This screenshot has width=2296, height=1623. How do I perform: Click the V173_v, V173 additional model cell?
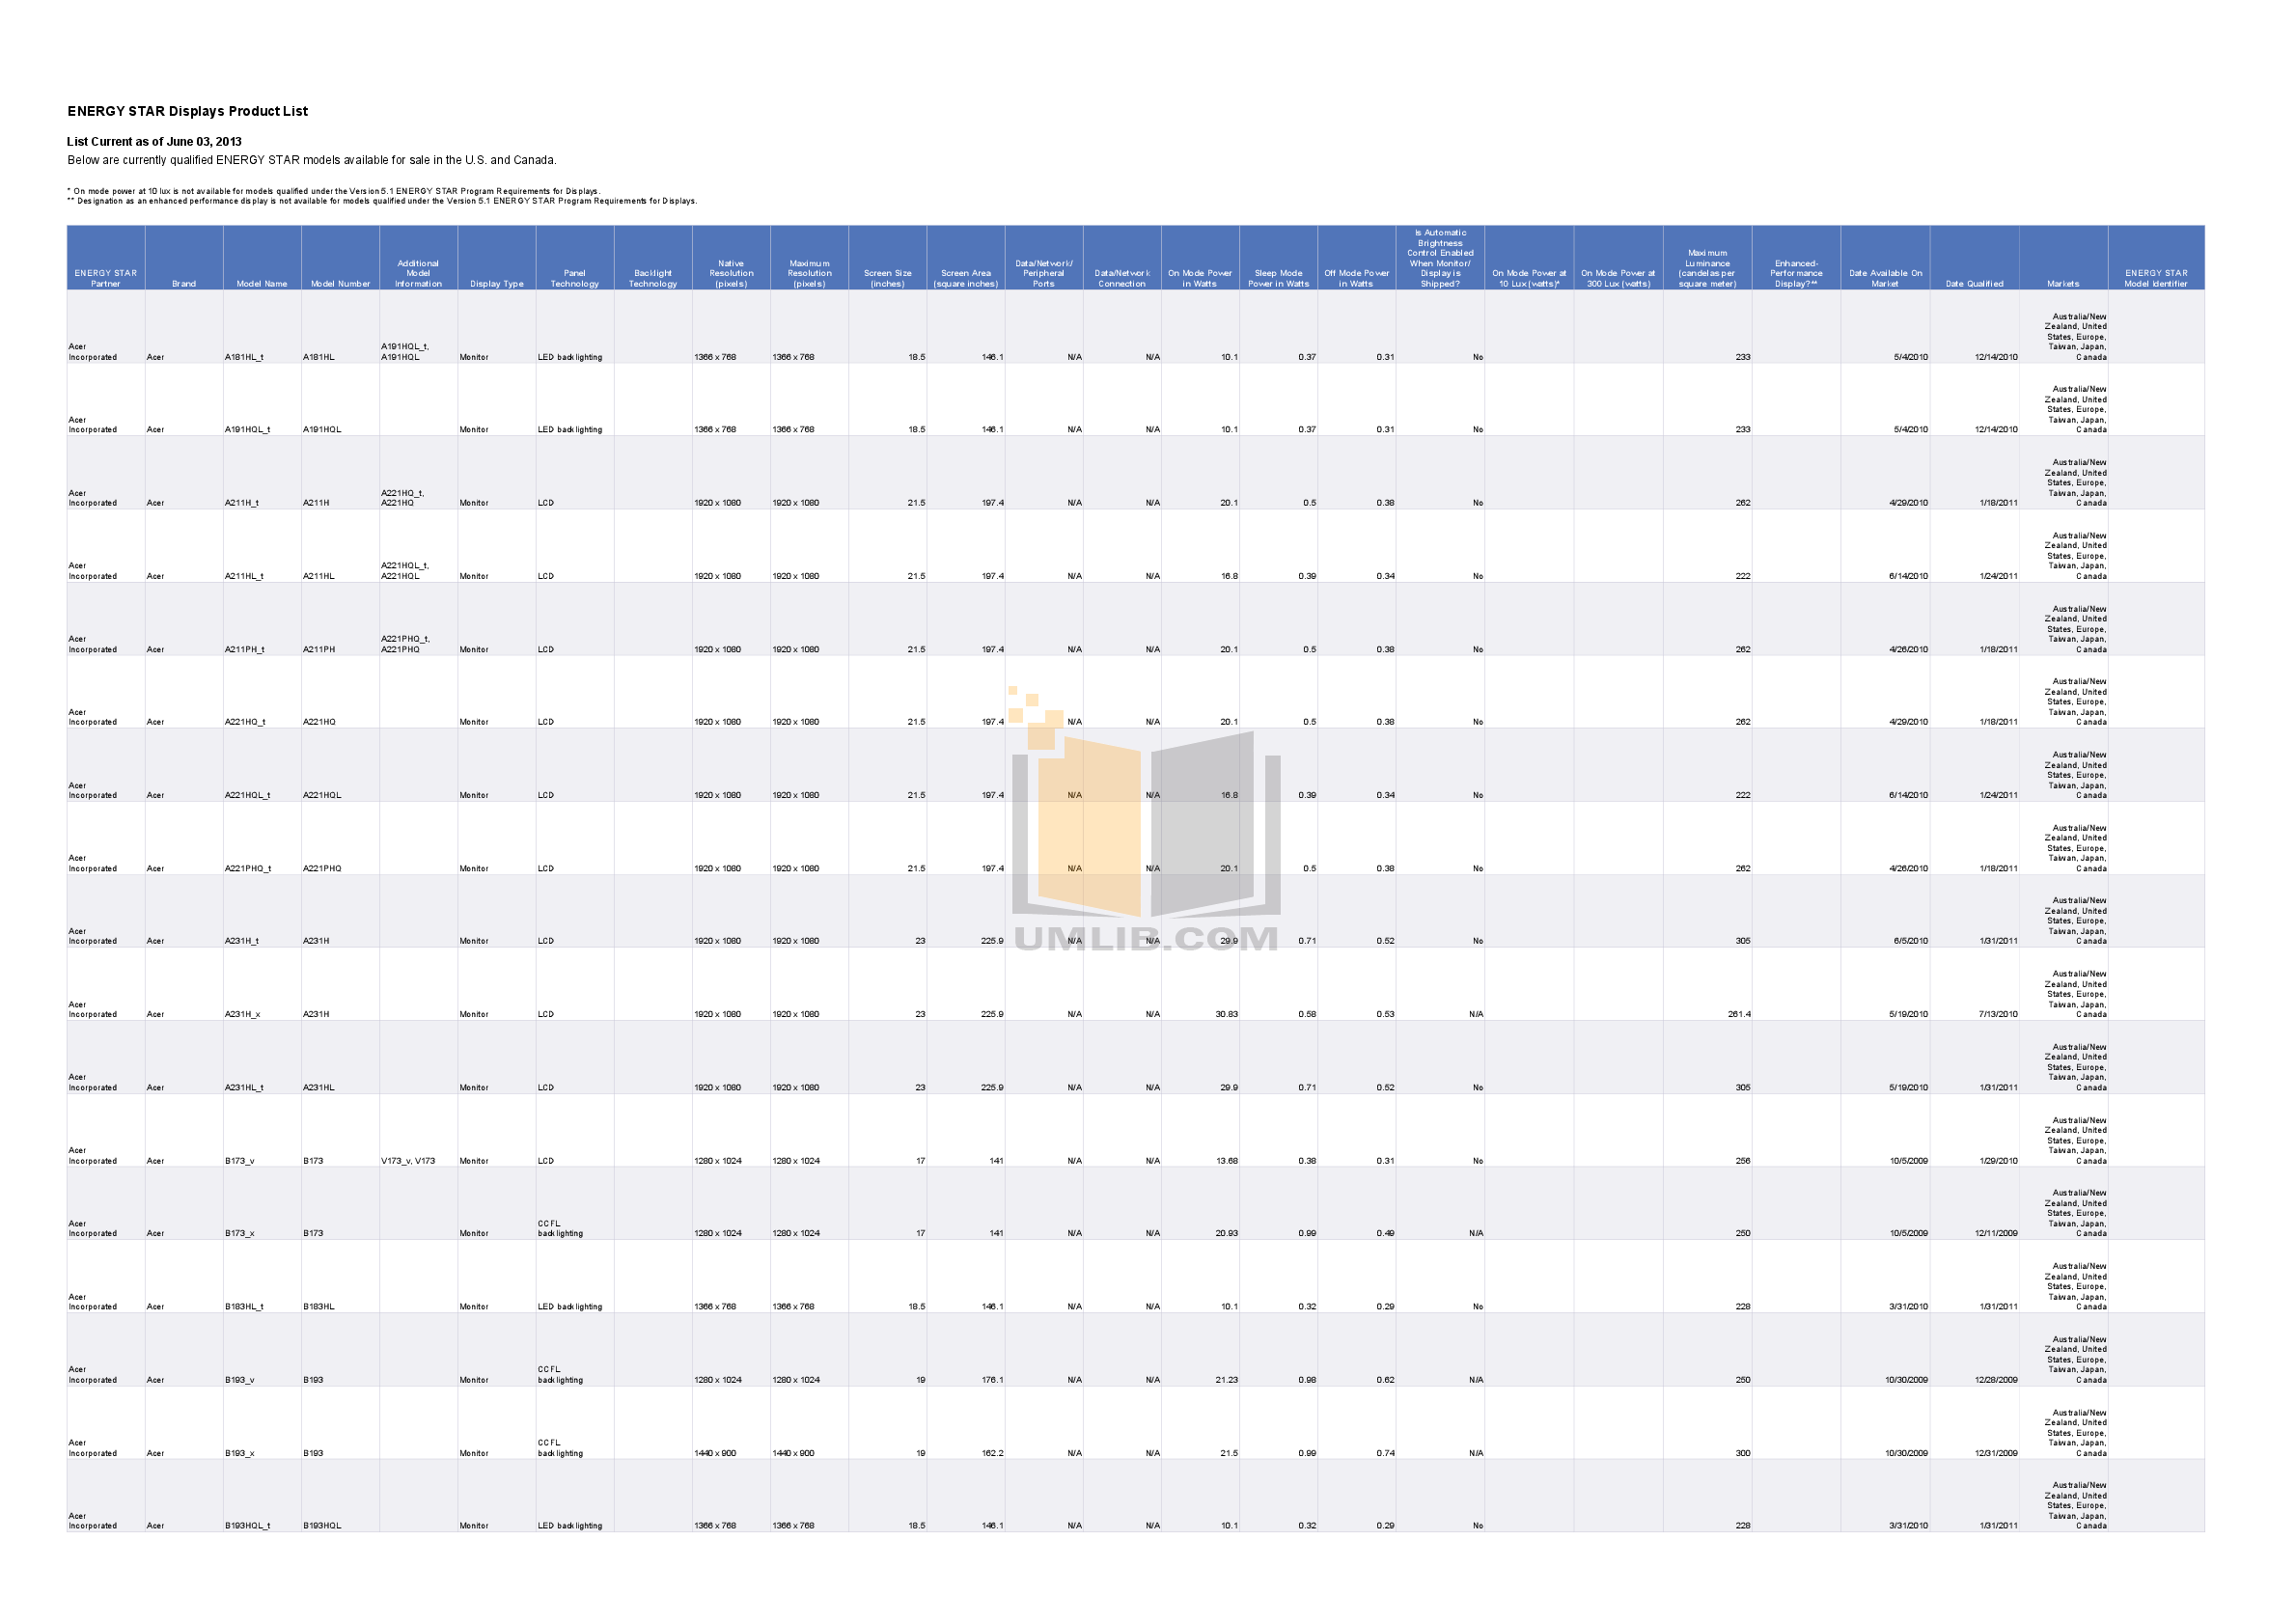tap(408, 1161)
